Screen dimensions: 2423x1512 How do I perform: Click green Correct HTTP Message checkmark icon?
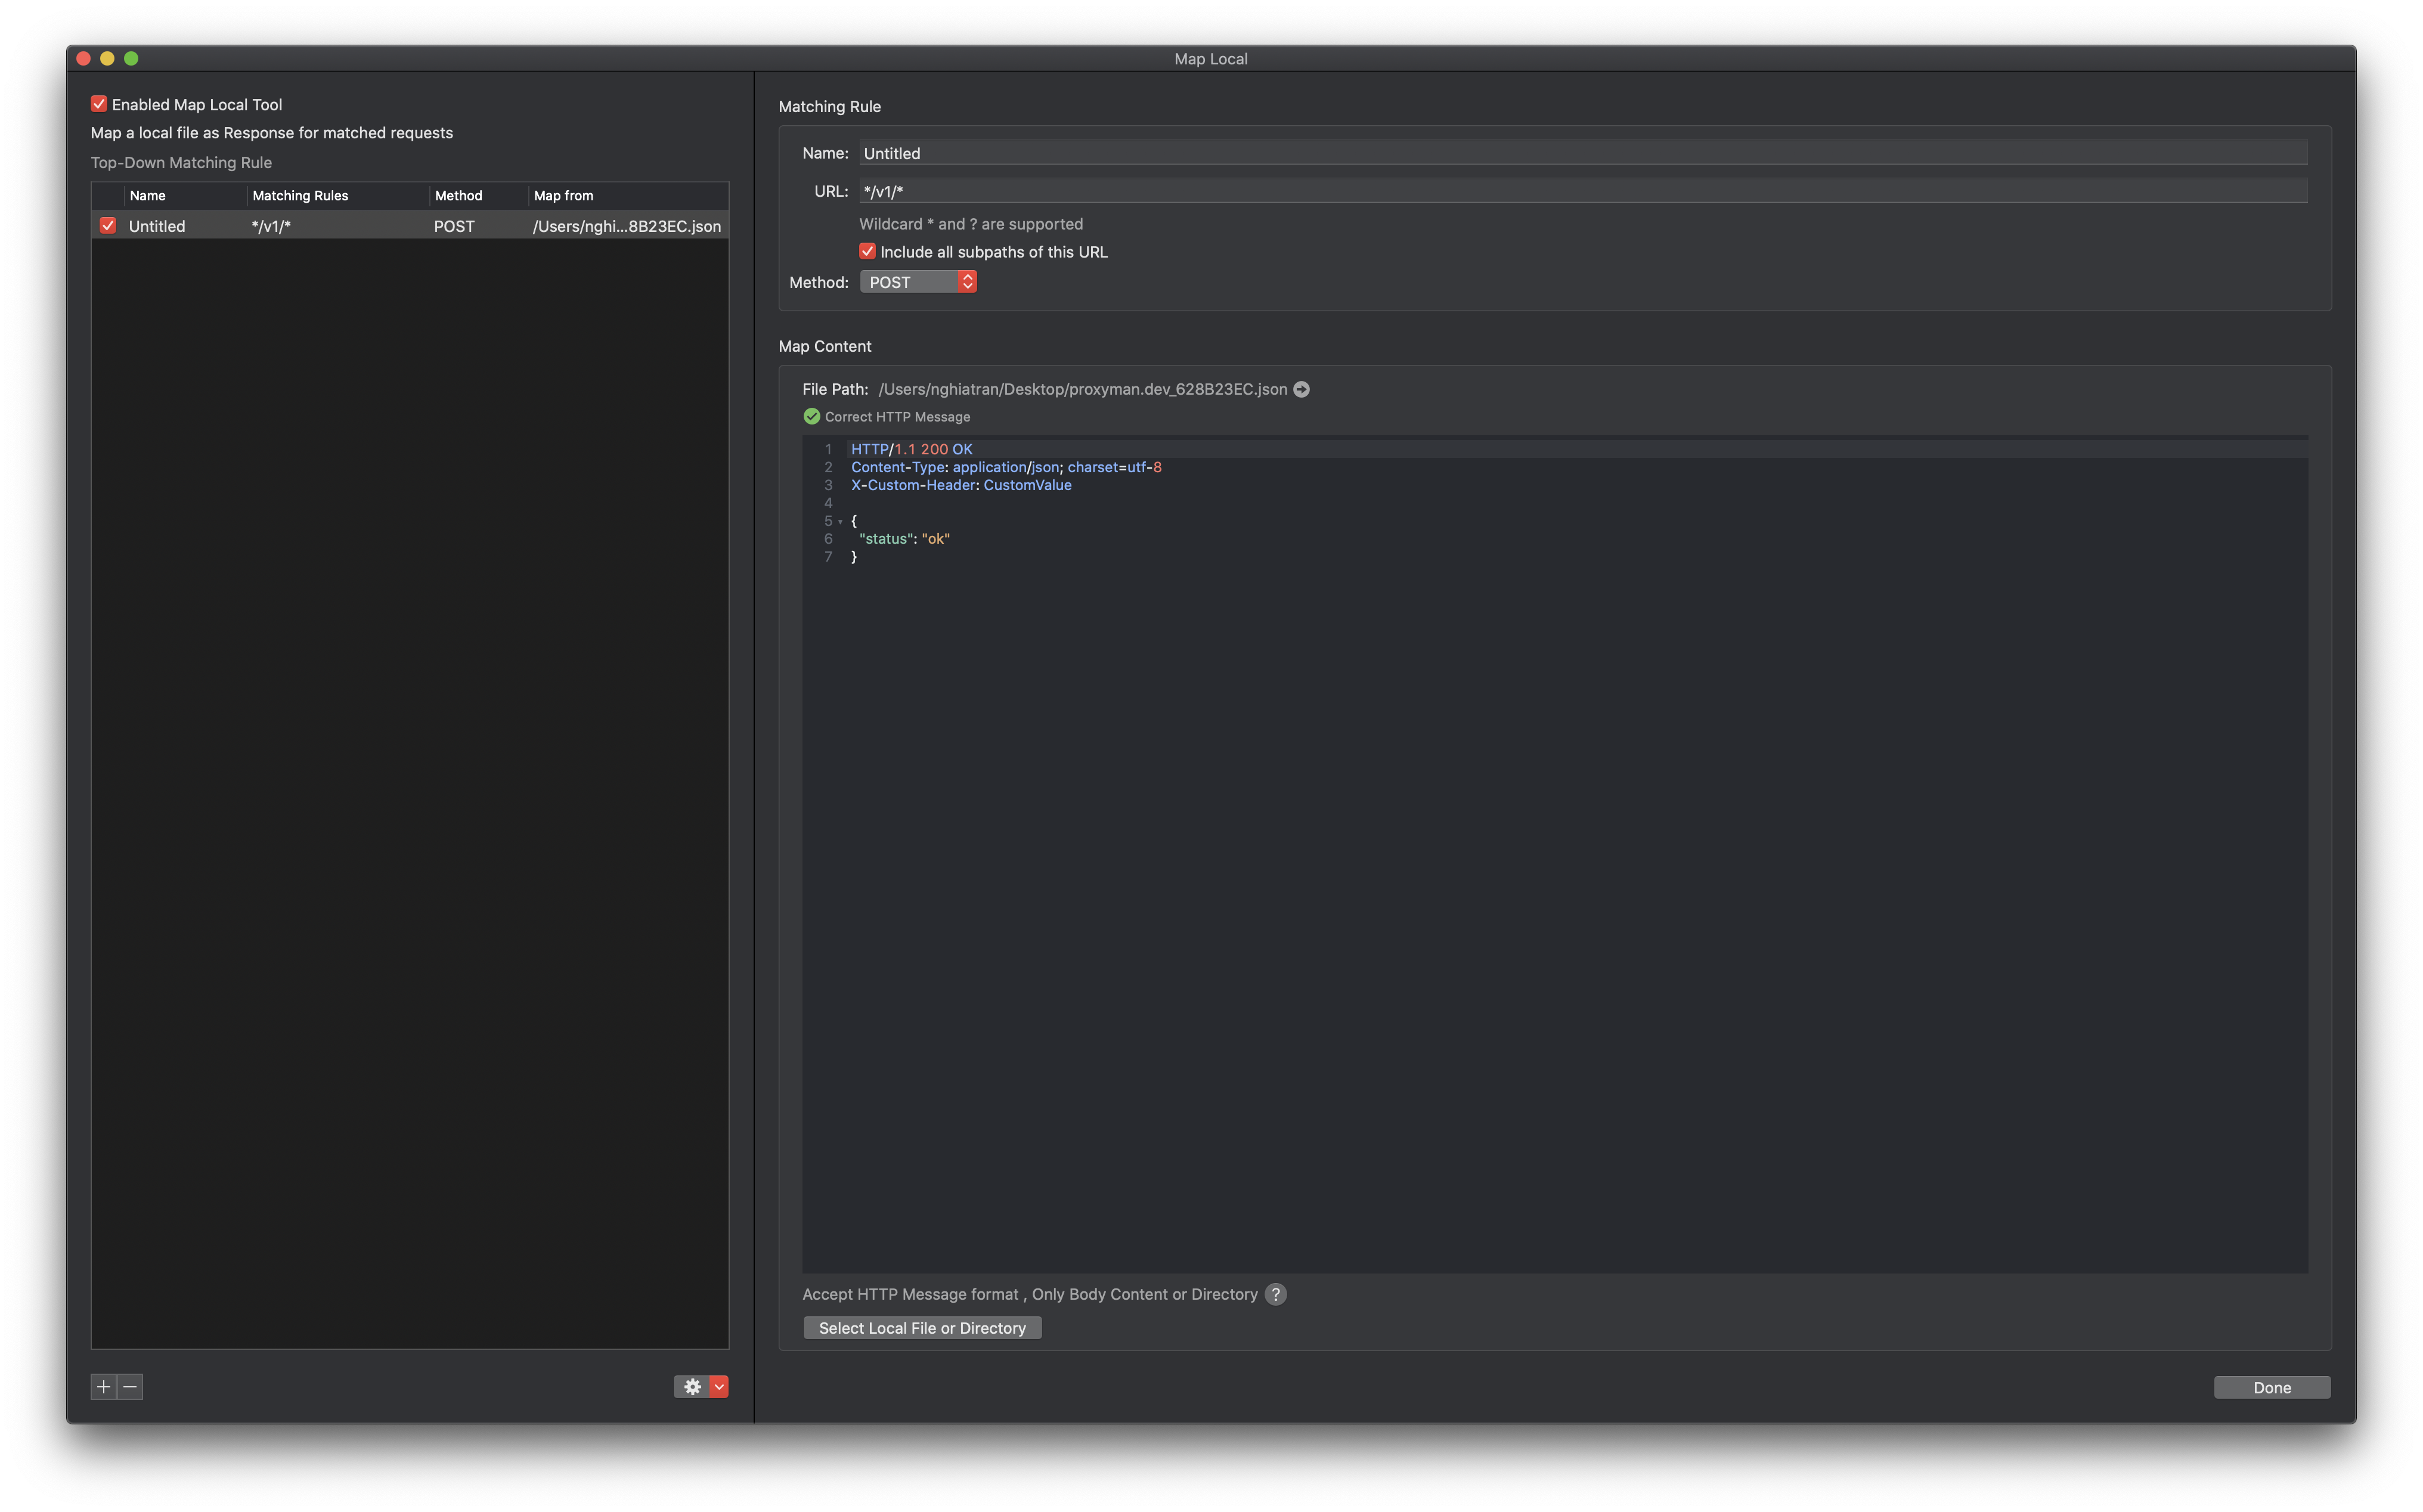click(x=811, y=417)
